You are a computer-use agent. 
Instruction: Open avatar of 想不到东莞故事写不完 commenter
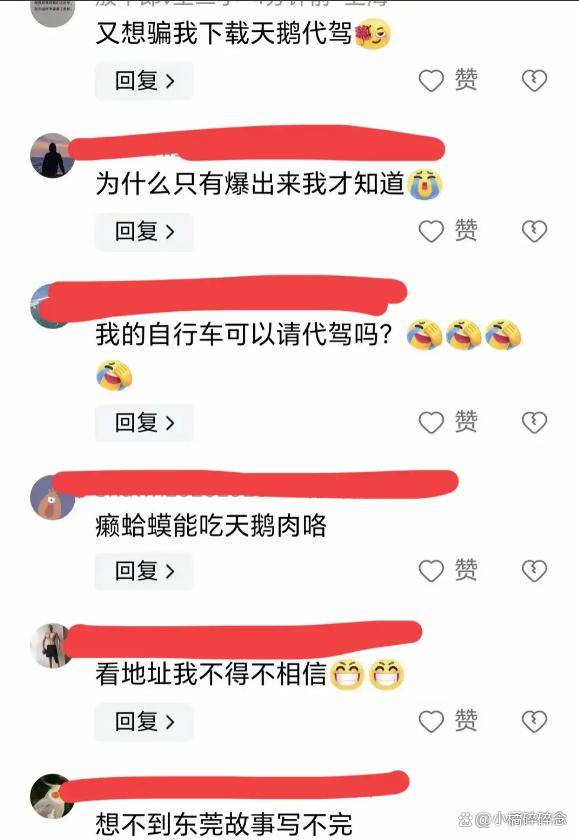52,796
